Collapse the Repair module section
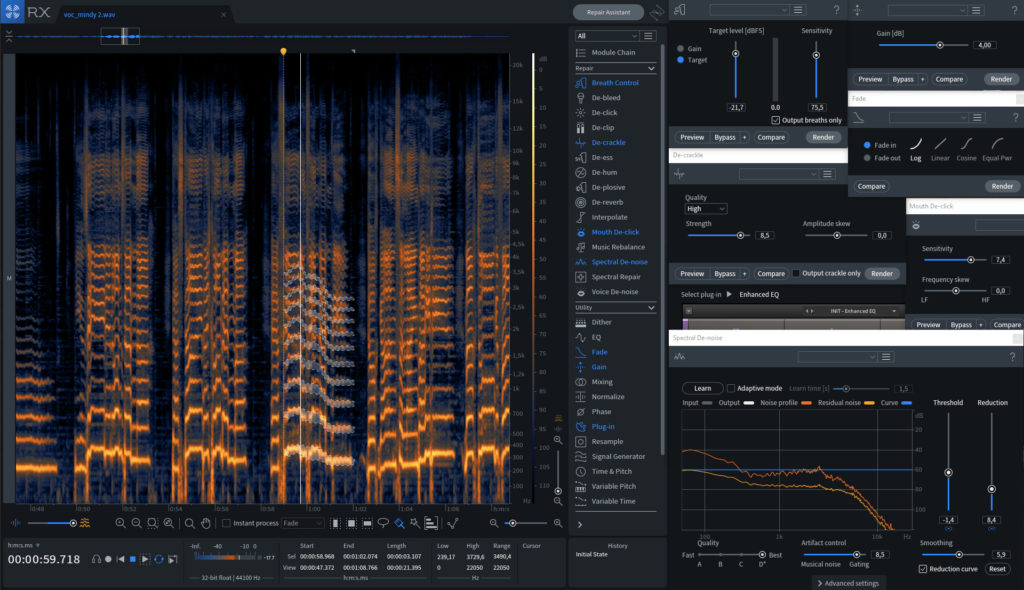Image resolution: width=1024 pixels, height=590 pixels. [651, 69]
